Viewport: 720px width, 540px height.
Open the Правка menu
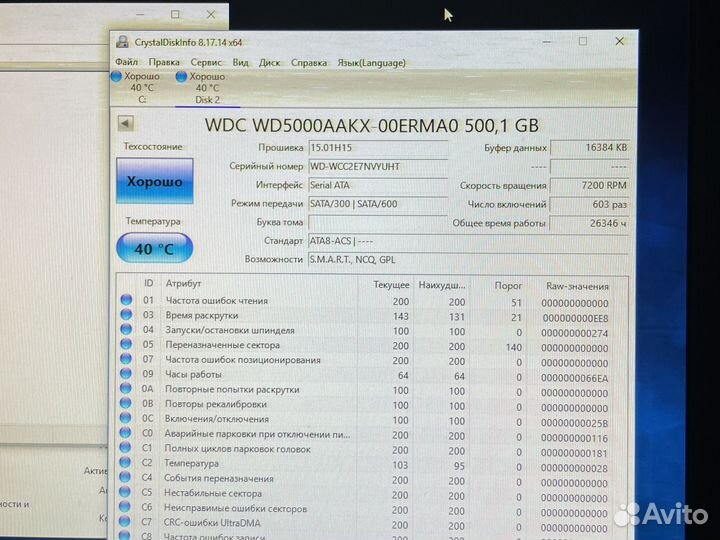pos(164,62)
